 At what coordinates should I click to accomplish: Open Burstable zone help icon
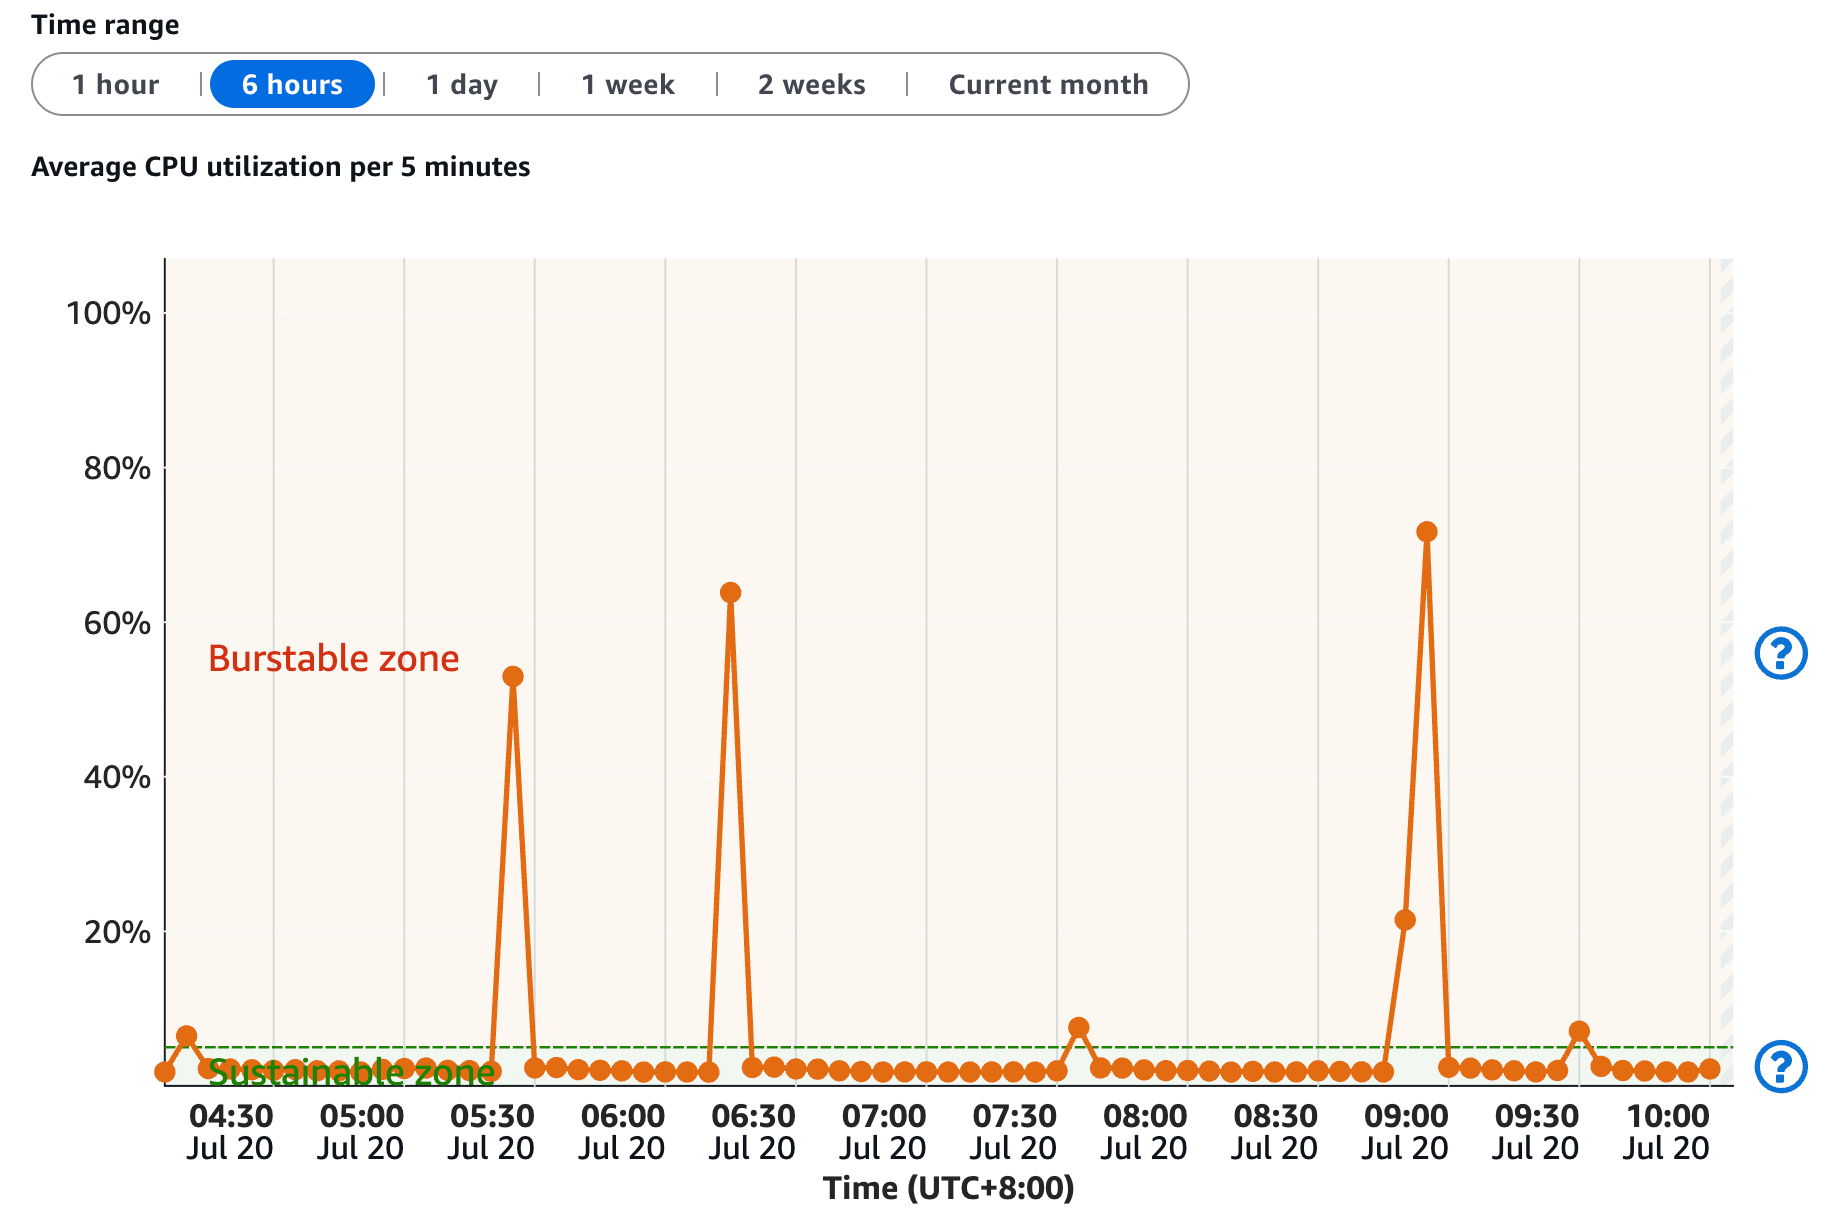pos(1781,653)
